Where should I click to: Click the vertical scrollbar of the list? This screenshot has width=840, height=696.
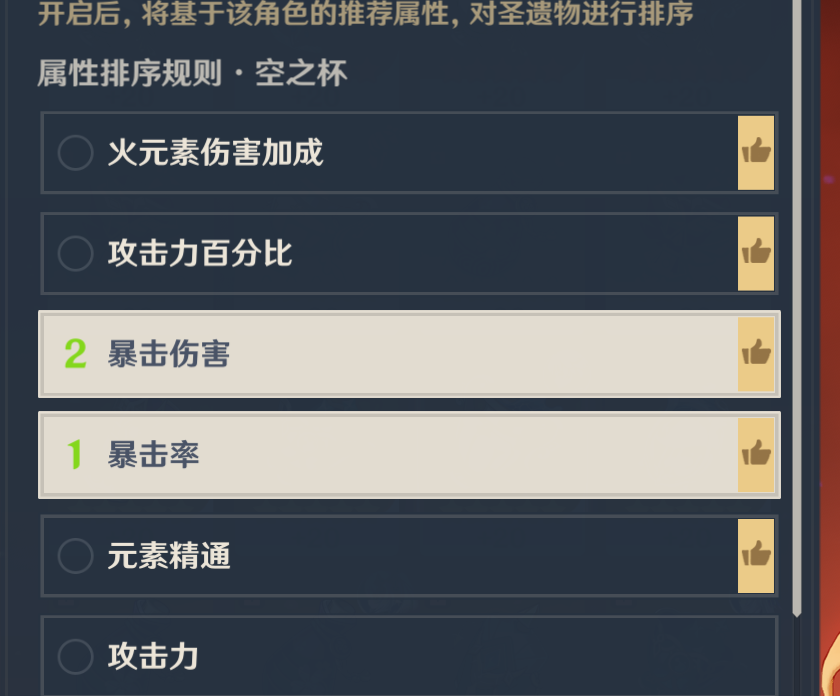click(x=797, y=300)
